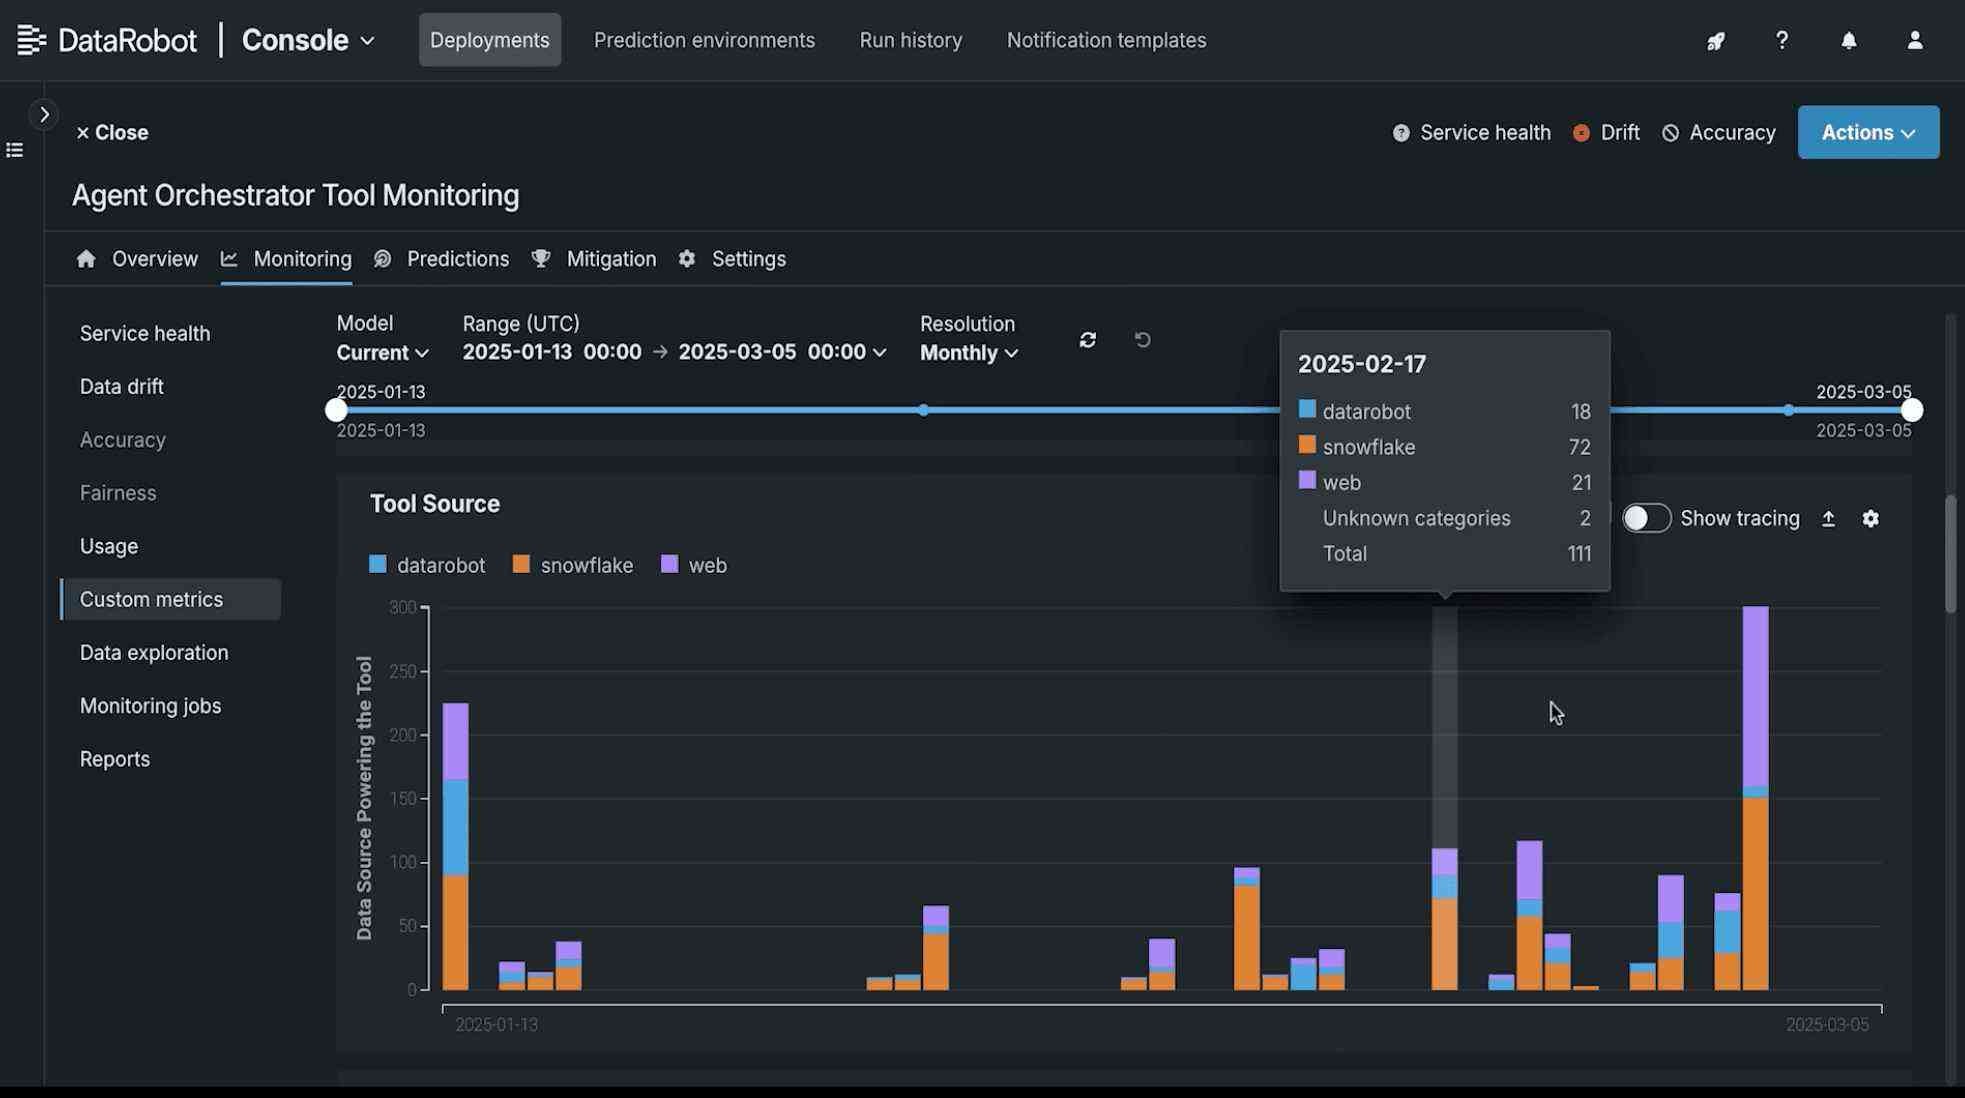1965x1098 pixels.
Task: Change Resolution from Monthly
Action: [967, 352]
